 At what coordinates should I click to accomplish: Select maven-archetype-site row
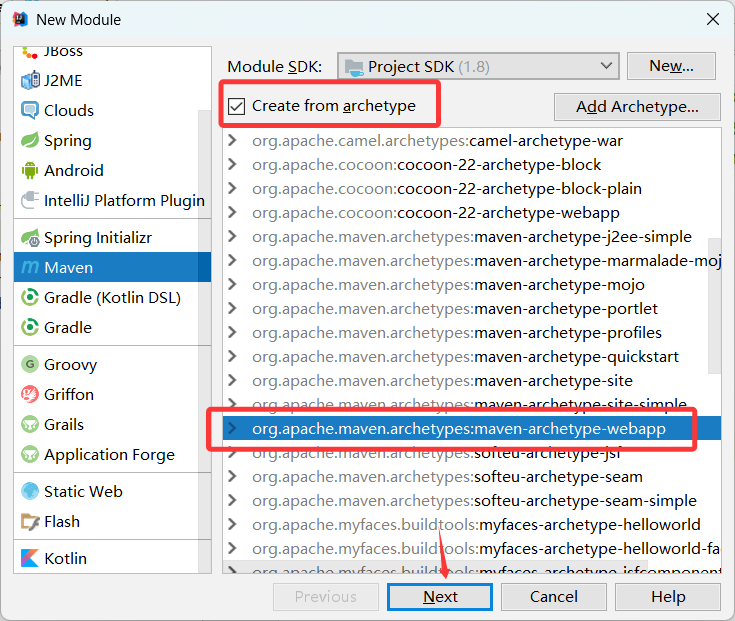472,380
